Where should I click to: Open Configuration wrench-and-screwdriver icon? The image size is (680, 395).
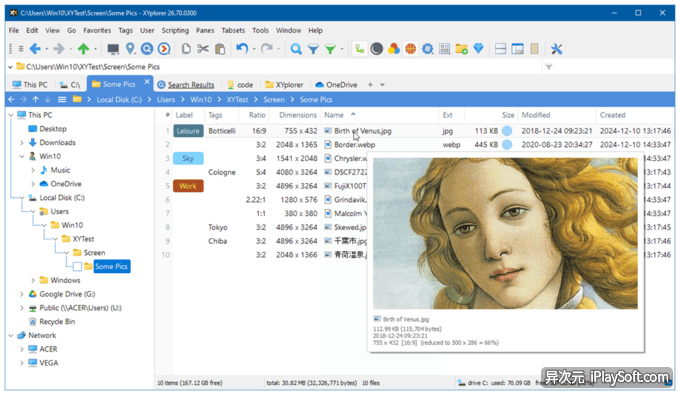(556, 49)
